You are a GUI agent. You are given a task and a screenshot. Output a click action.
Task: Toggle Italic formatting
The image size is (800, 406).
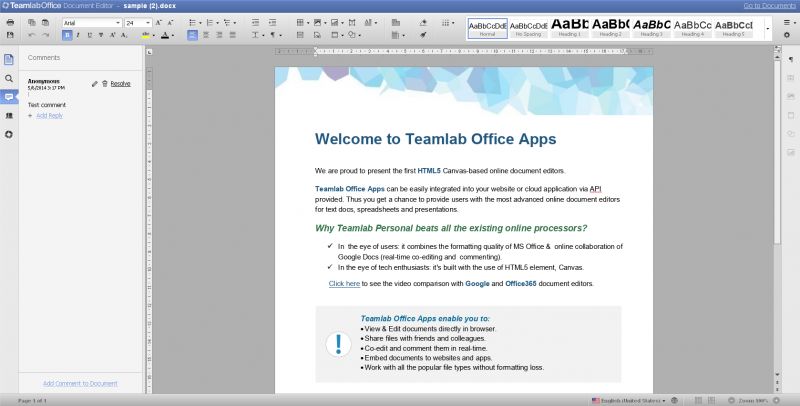pyautogui.click(x=78, y=35)
